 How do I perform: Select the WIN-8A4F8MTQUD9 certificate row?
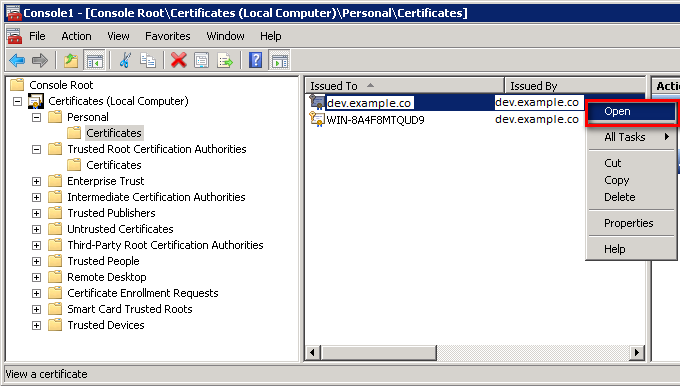coord(375,120)
